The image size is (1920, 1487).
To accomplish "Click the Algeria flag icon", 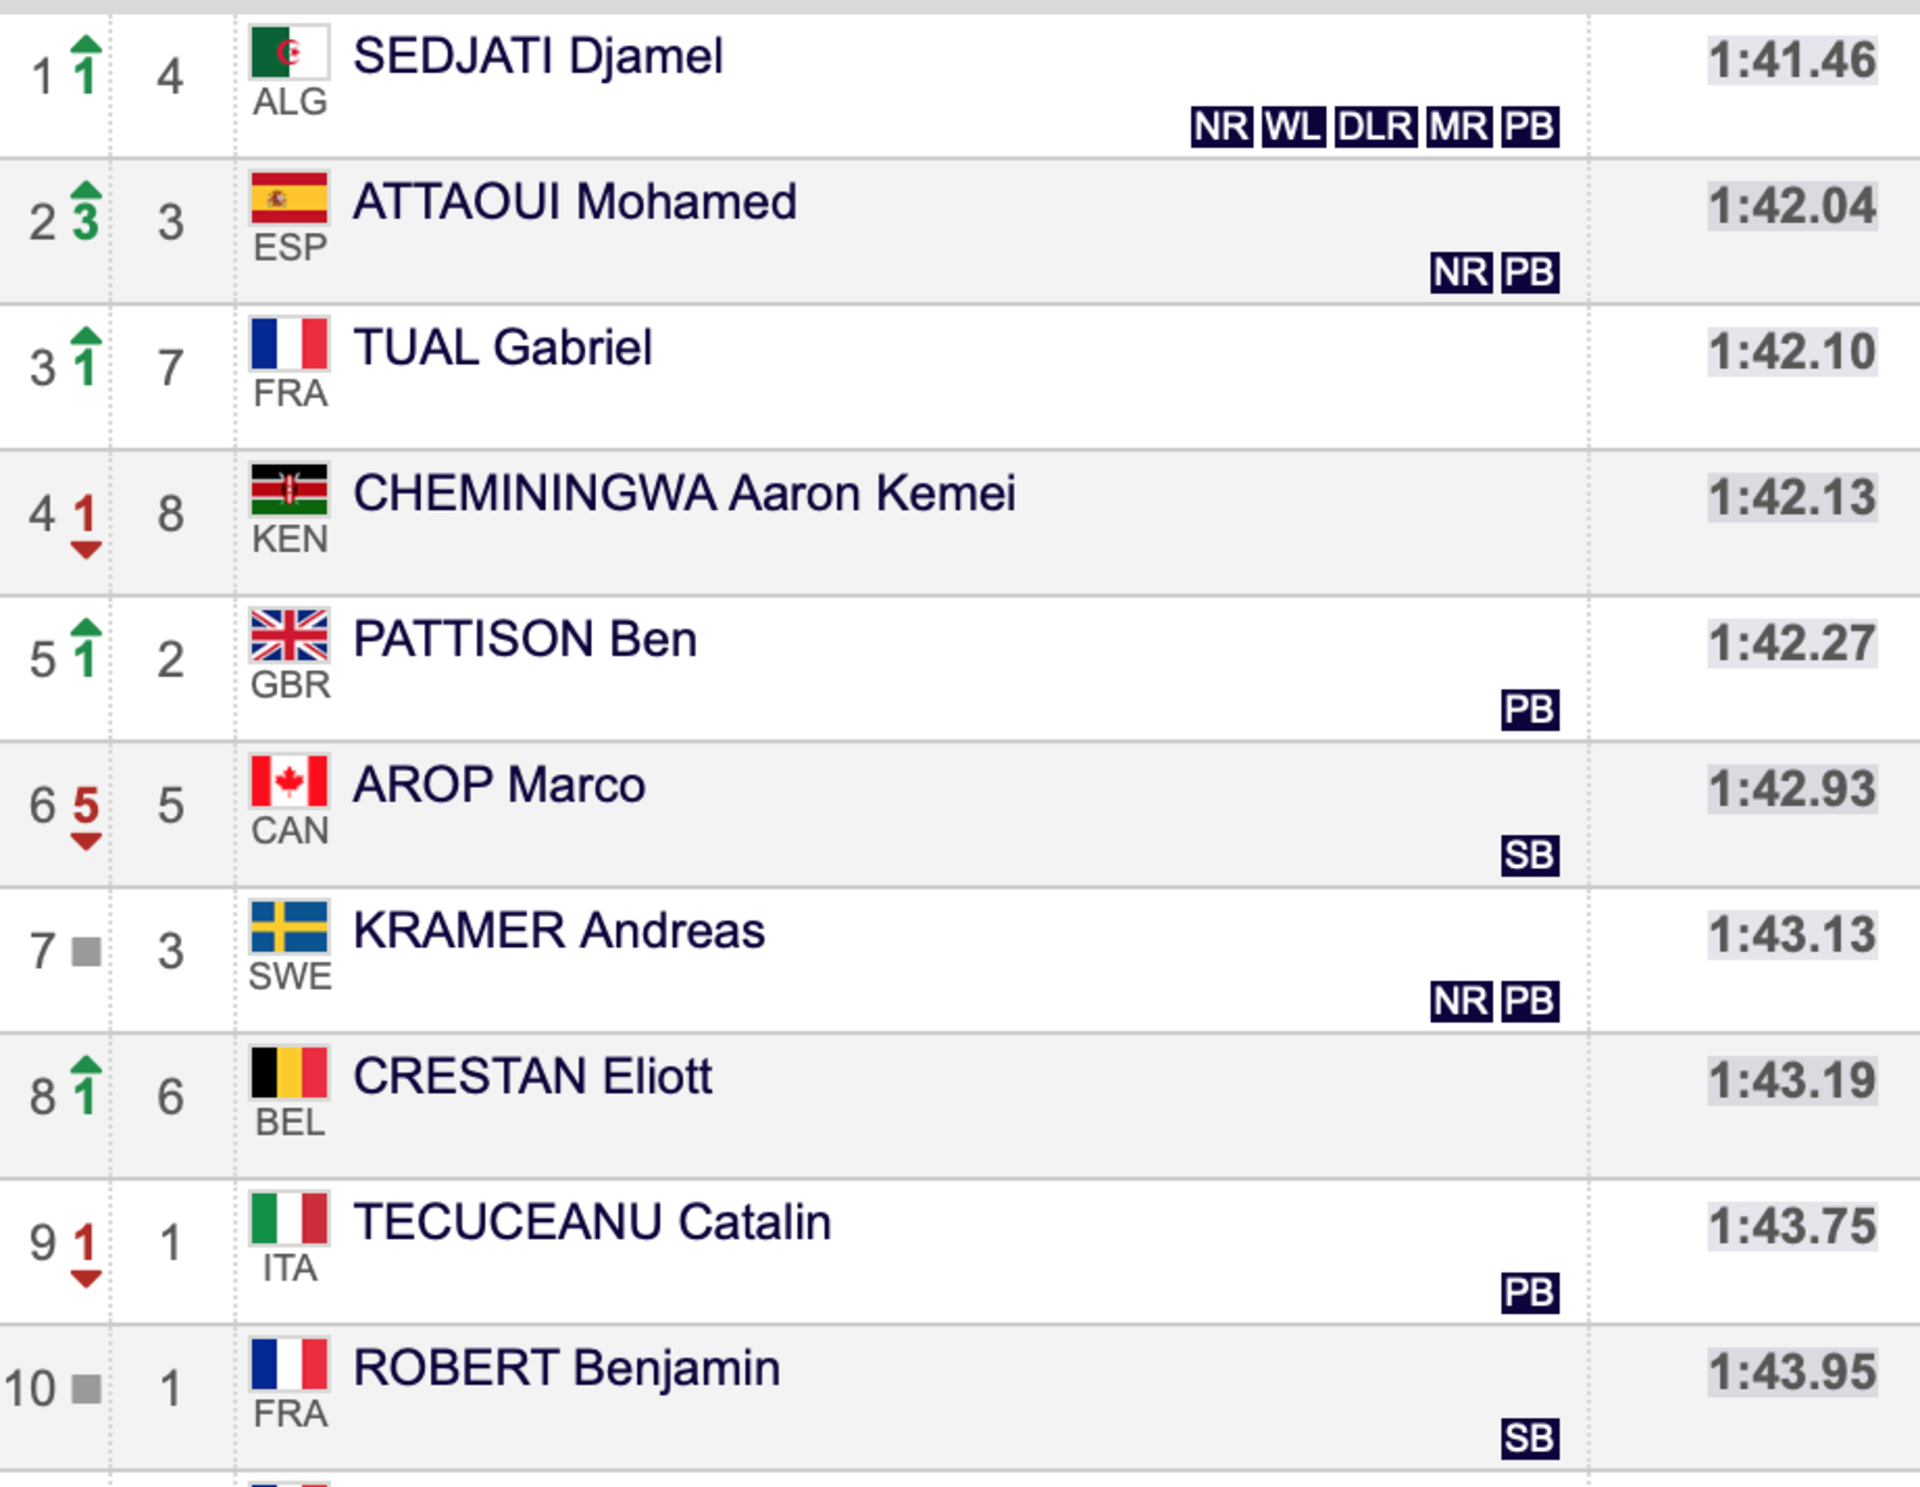I will tap(289, 52).
